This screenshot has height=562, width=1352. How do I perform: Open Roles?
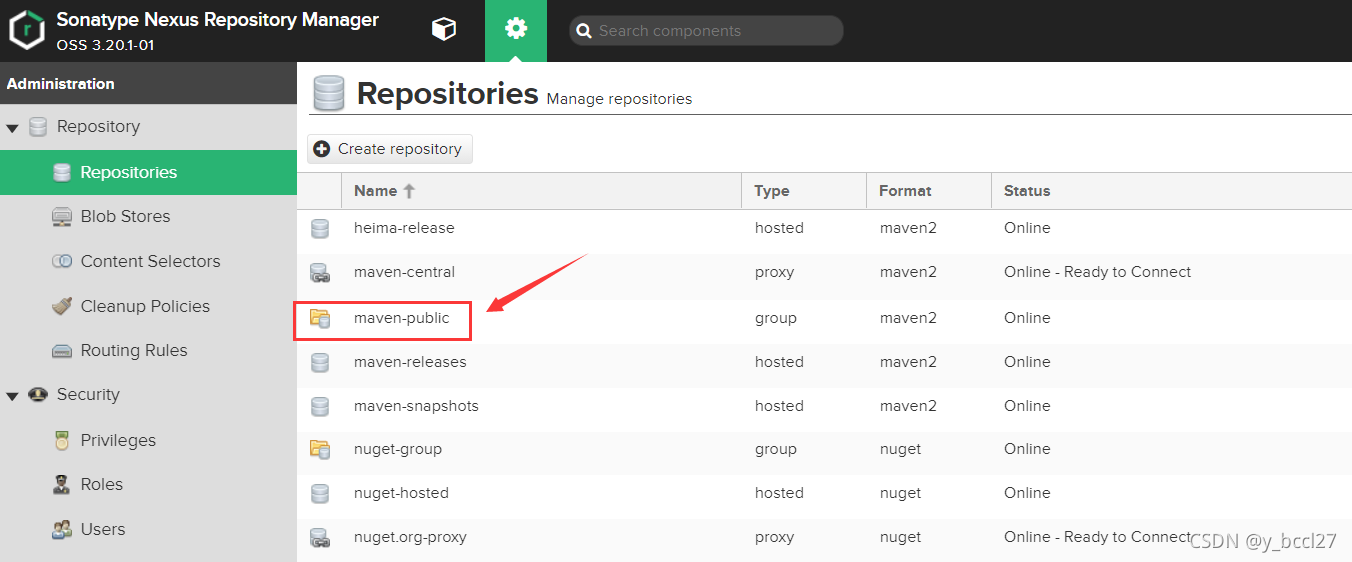102,484
